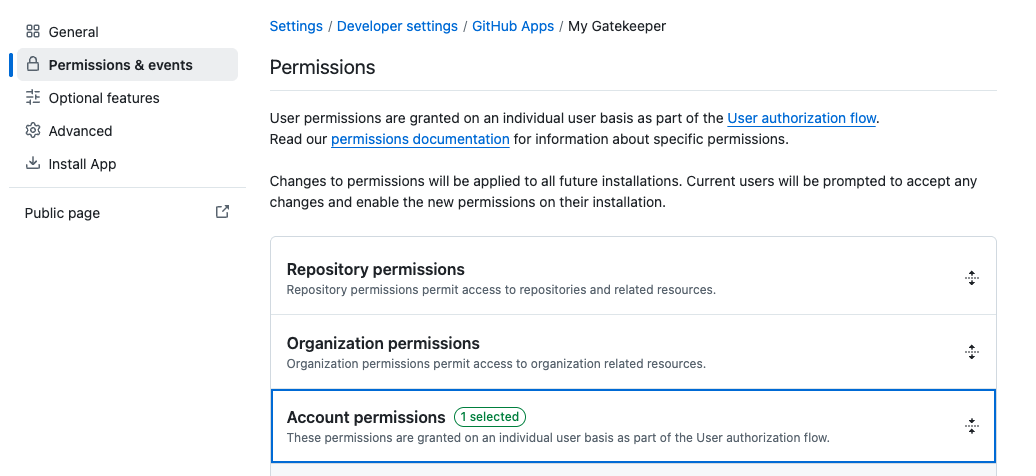Viewport: 1036px width, 476px height.
Task: Click the unfold icon on Repository permissions row
Action: (970, 279)
